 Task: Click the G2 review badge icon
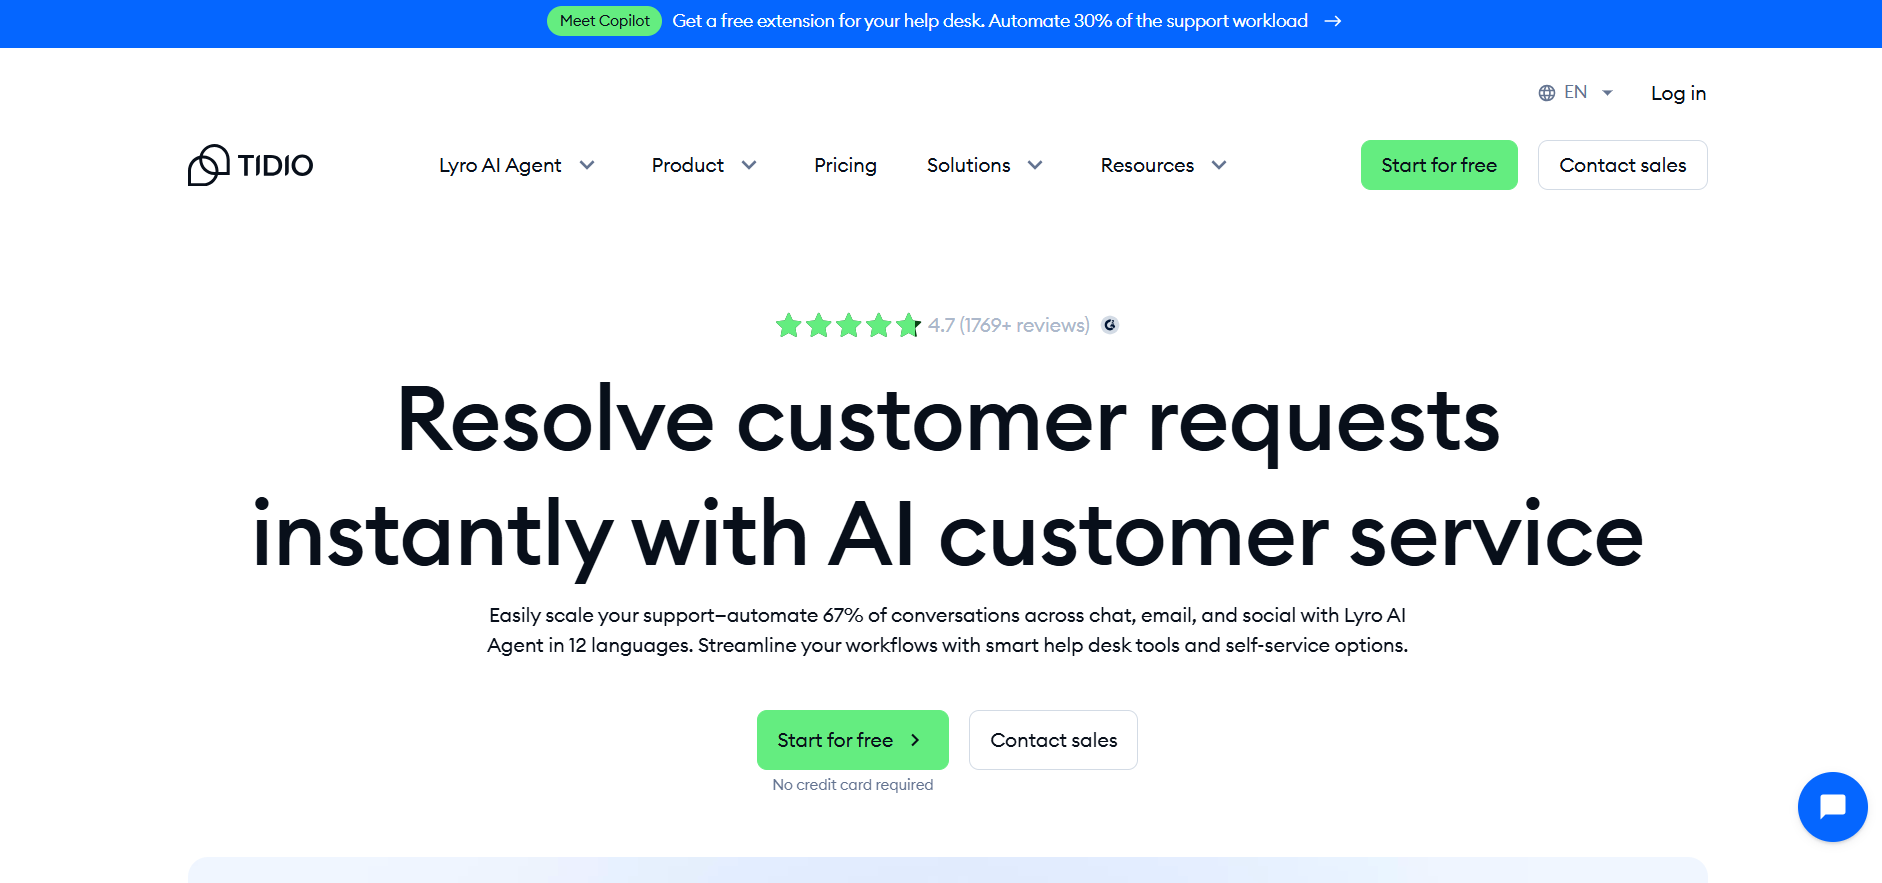click(1109, 325)
